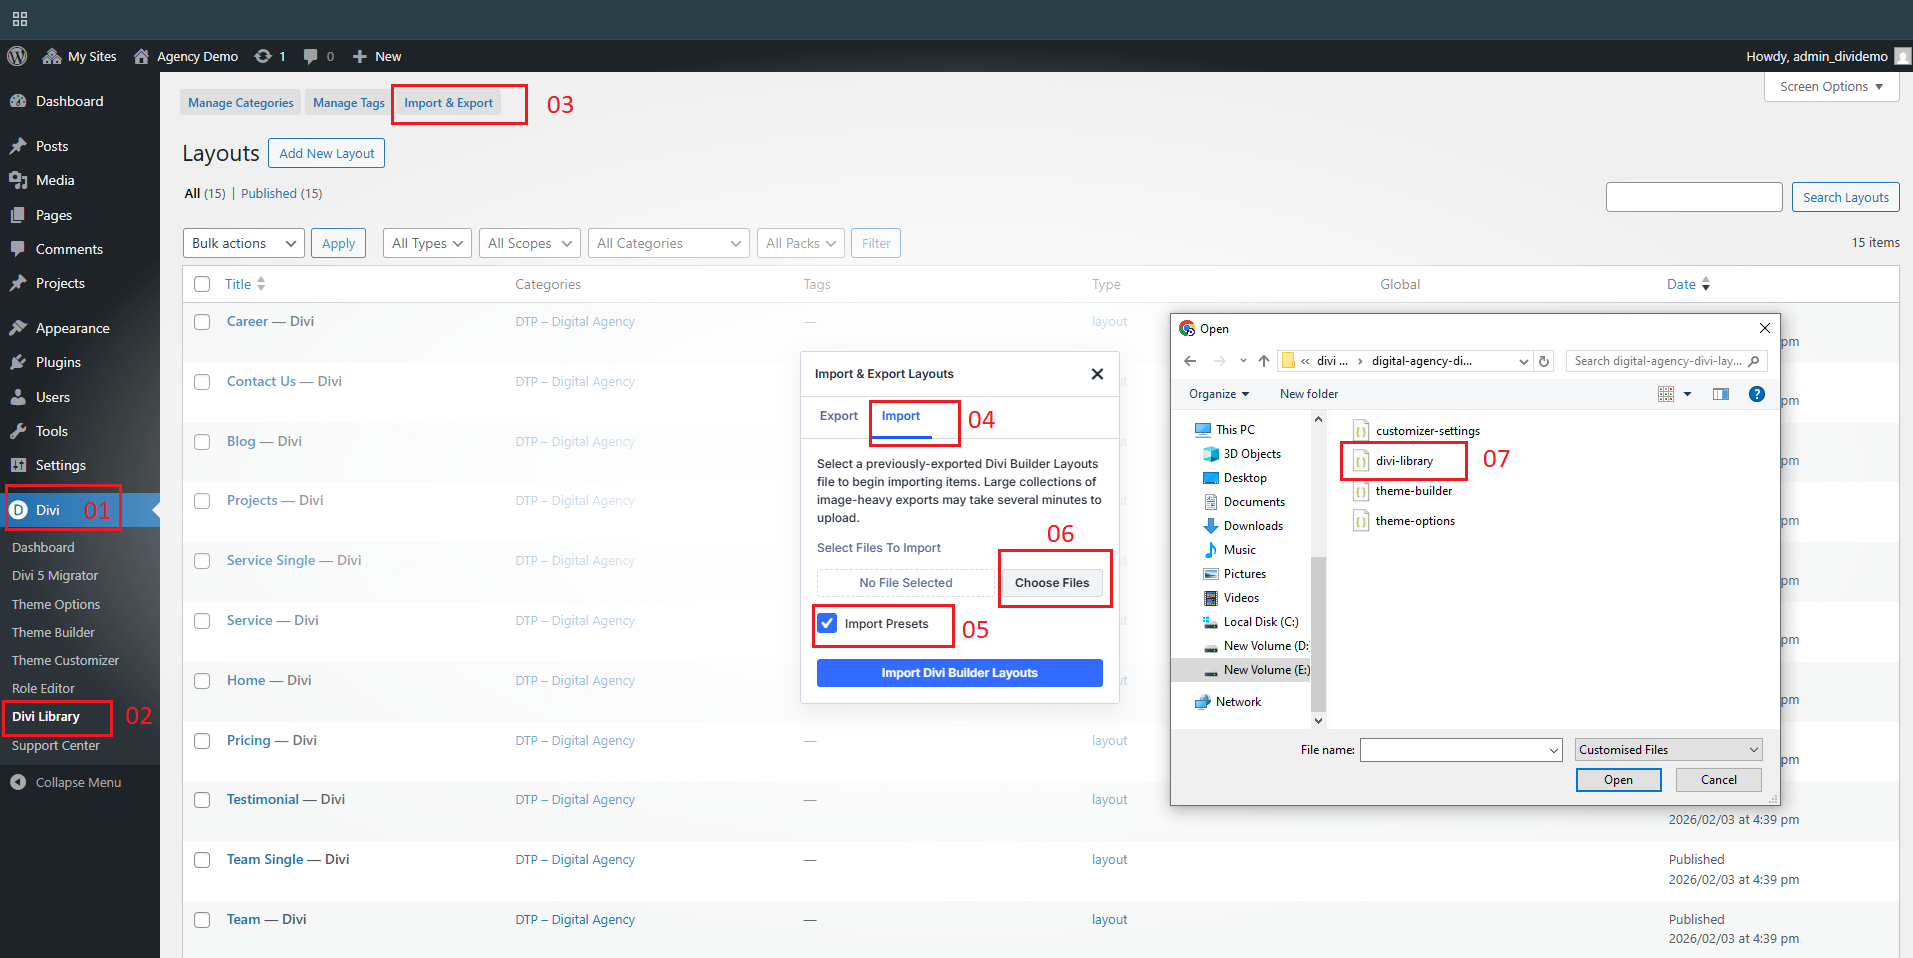Image resolution: width=1913 pixels, height=958 pixels.
Task: Toggle the preview pane icon in file dialog
Action: 1720,394
